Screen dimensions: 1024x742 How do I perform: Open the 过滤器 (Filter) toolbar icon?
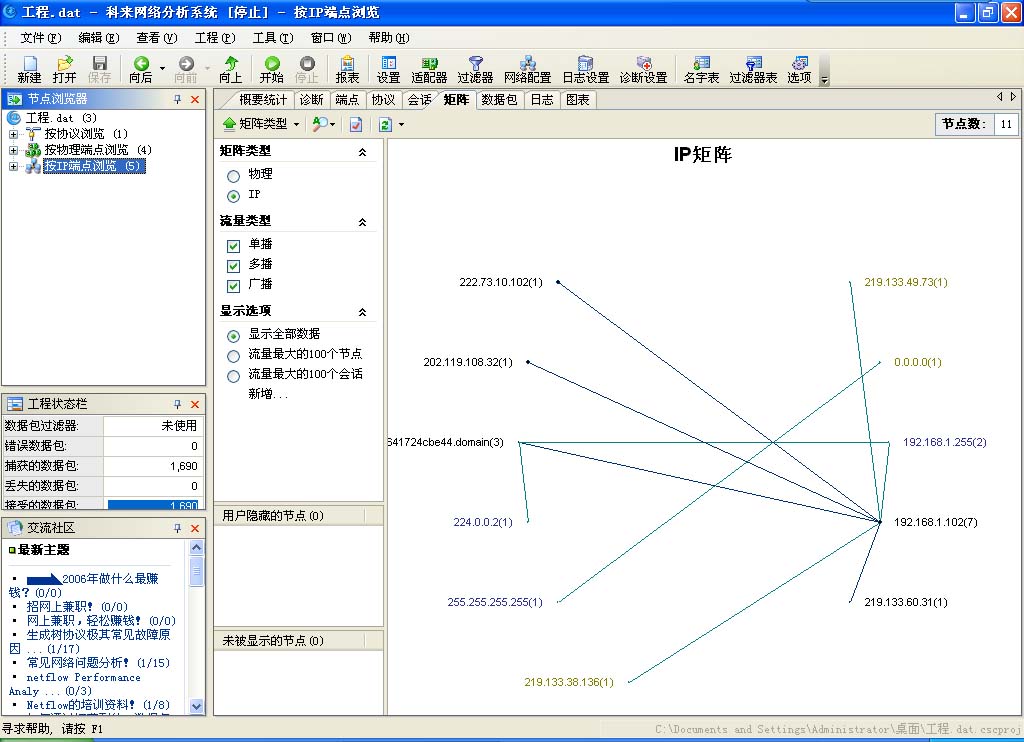[475, 69]
